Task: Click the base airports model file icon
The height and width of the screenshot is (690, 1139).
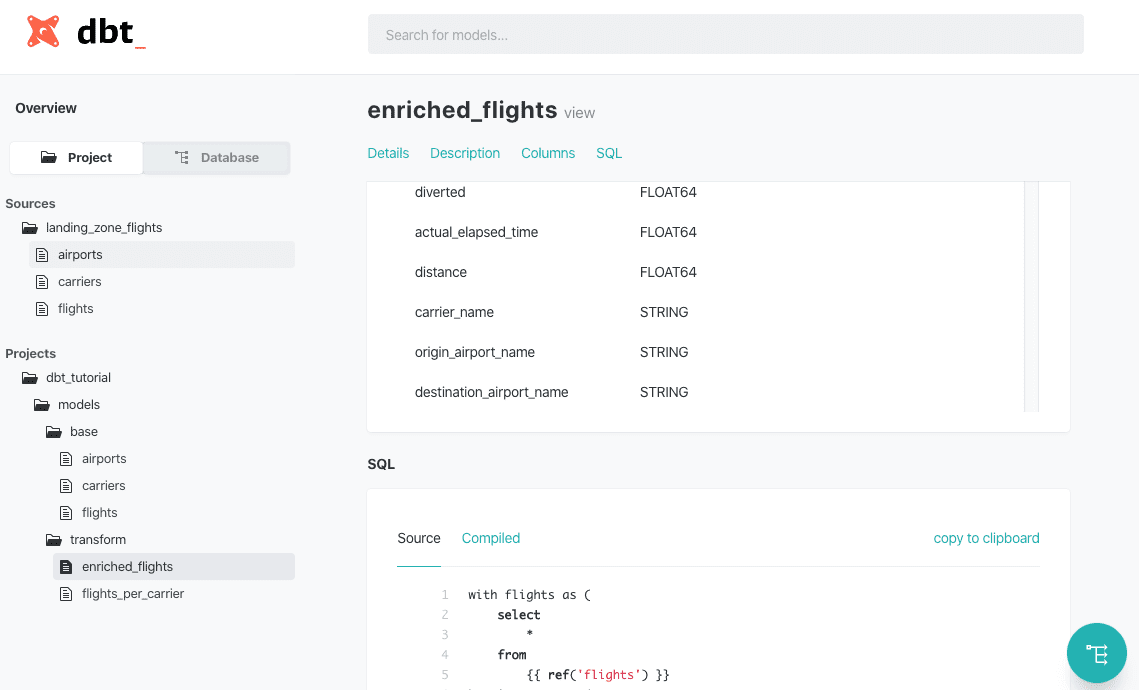Action: (x=66, y=459)
